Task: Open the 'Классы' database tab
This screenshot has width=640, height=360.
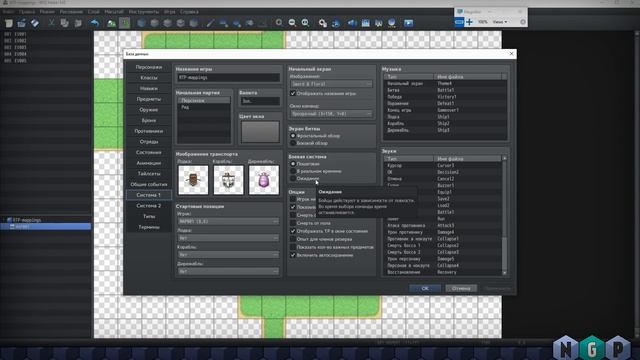Action: coord(149,78)
